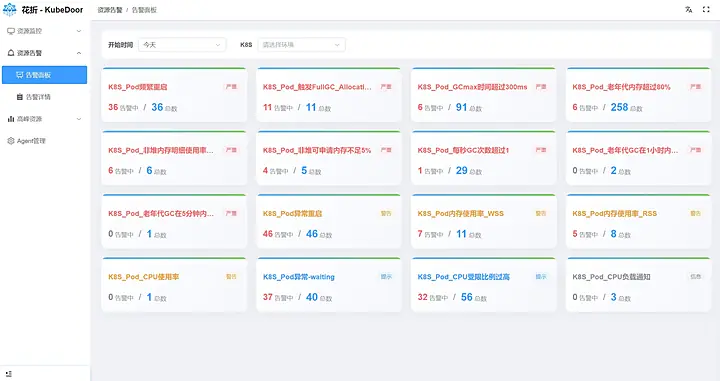Click total count 91 on GCmax card
720x381 pixels.
[461, 107]
